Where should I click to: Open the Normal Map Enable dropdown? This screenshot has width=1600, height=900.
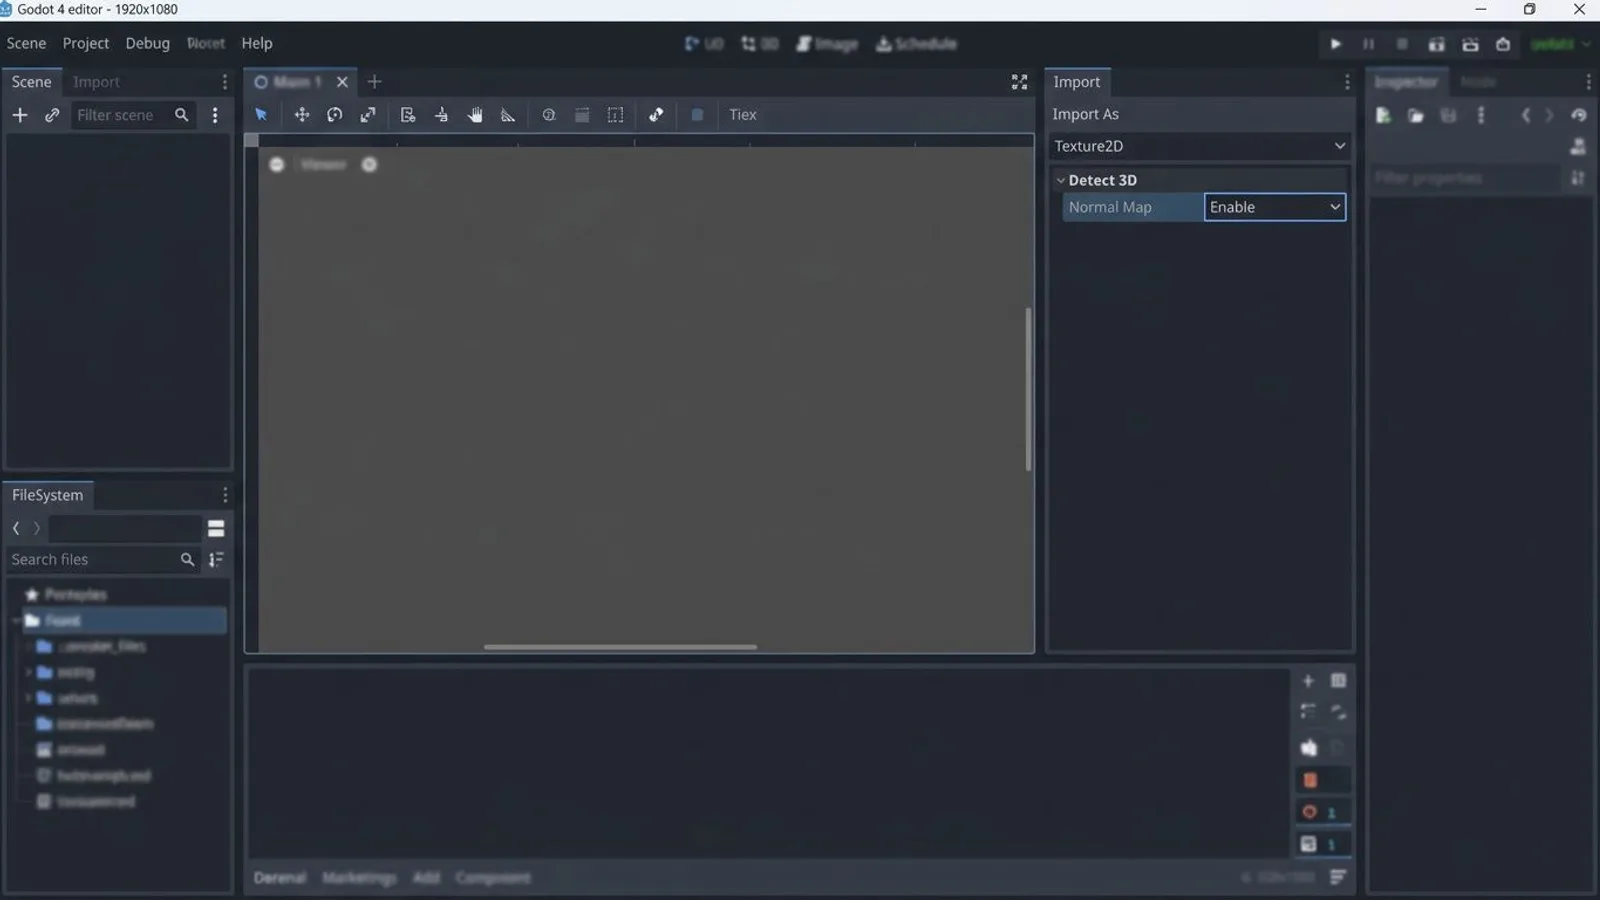[1275, 207]
